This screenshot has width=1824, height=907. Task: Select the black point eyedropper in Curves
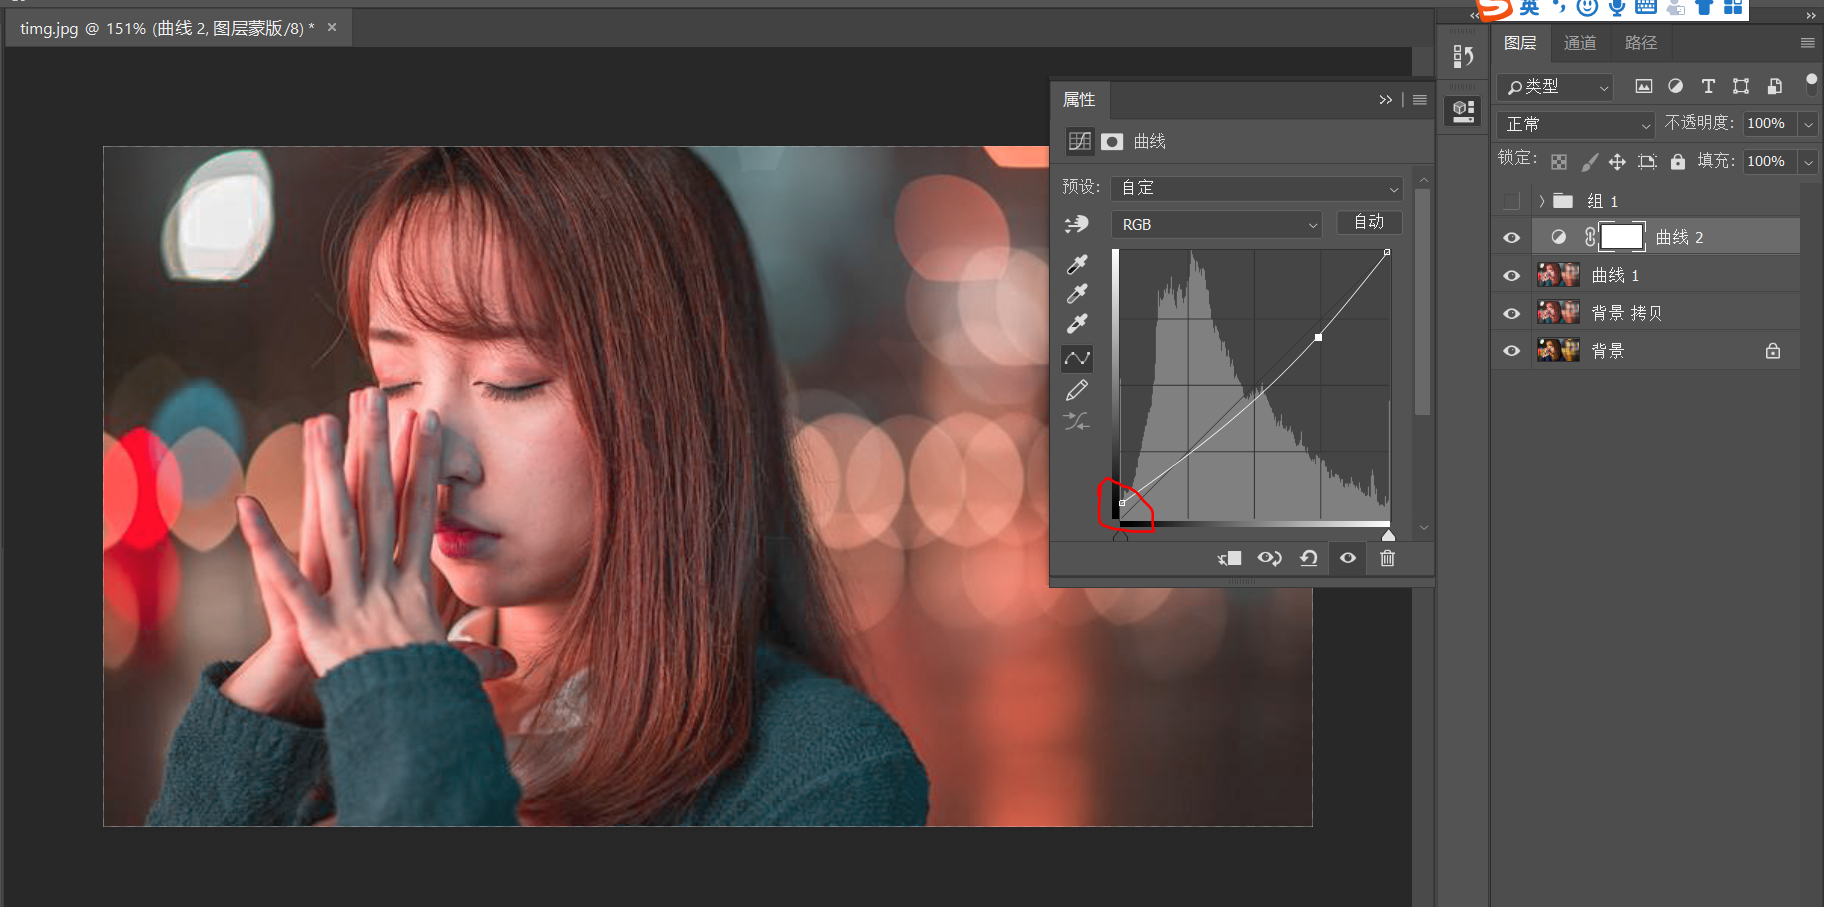[1077, 264]
